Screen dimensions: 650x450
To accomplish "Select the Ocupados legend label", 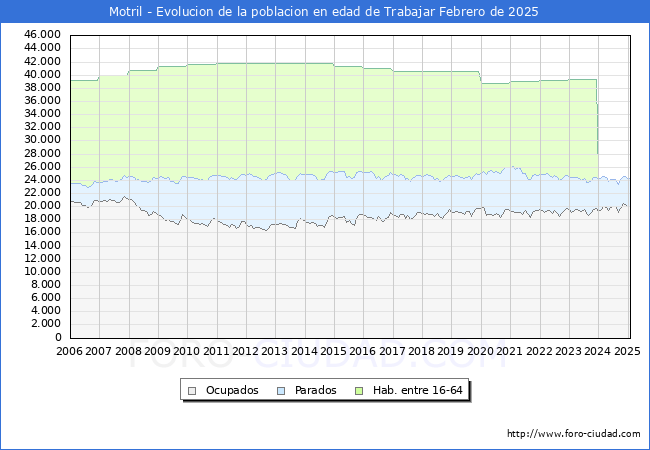I will (232, 390).
